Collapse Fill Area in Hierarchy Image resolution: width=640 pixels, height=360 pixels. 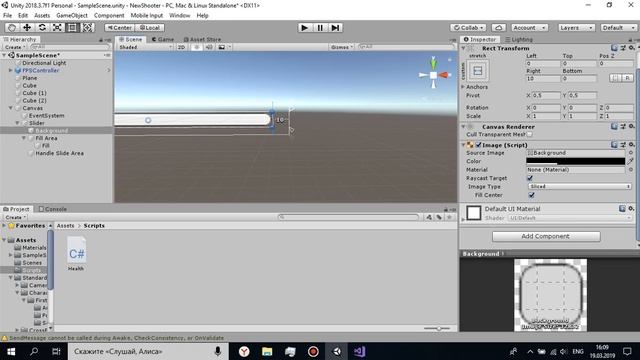click(x=24, y=138)
